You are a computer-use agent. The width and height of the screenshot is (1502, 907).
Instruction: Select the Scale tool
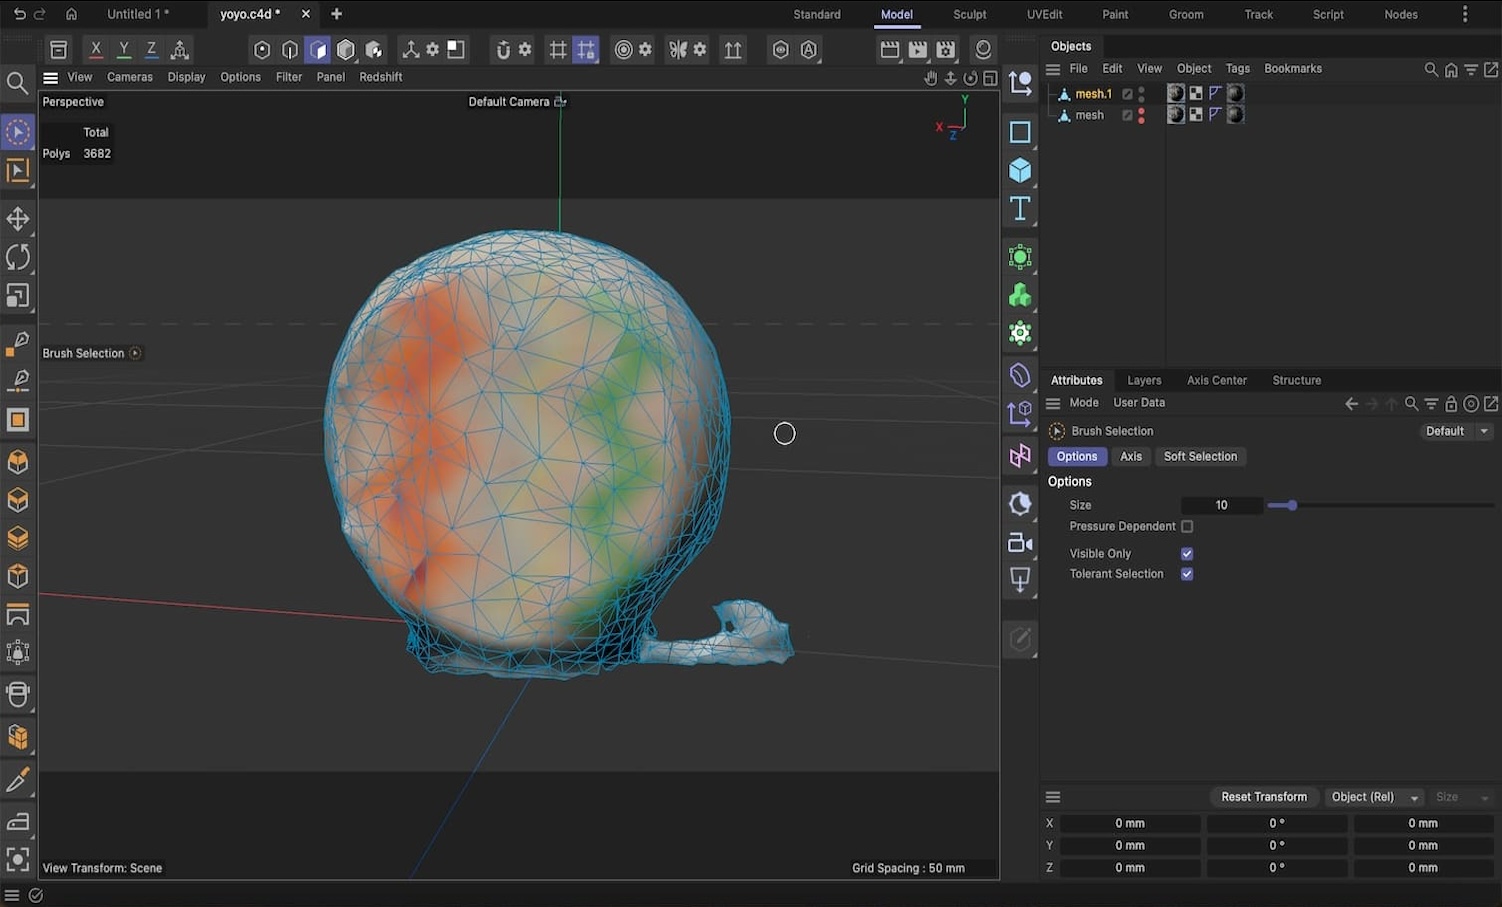point(18,296)
